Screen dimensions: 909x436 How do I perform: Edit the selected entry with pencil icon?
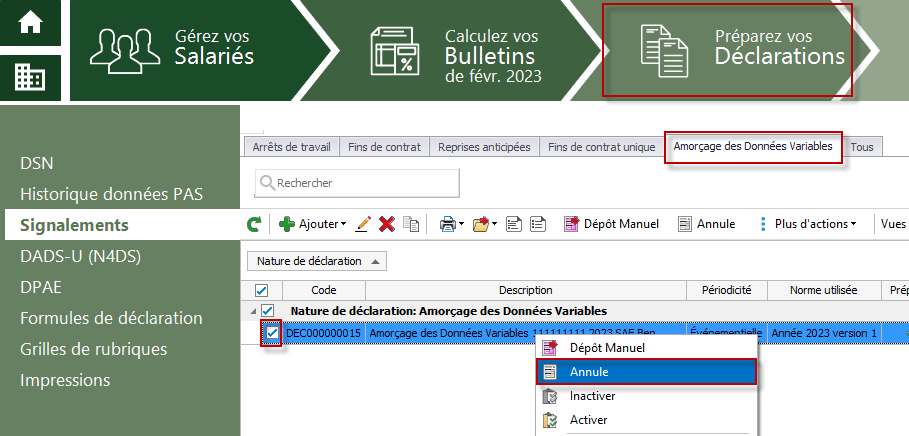(363, 224)
